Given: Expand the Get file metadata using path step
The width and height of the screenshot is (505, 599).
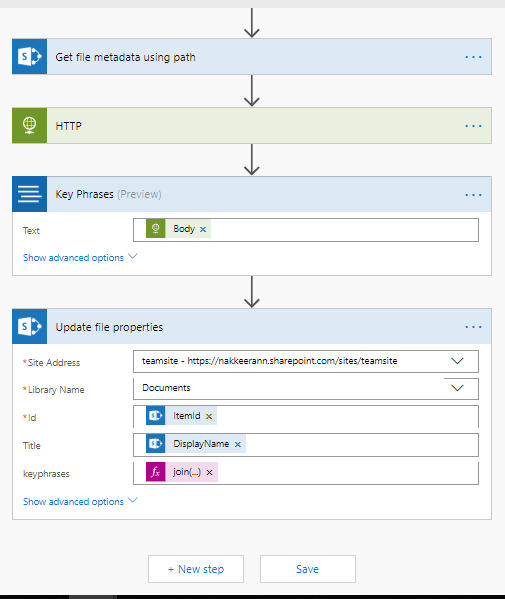Looking at the screenshot, I should click(252, 57).
